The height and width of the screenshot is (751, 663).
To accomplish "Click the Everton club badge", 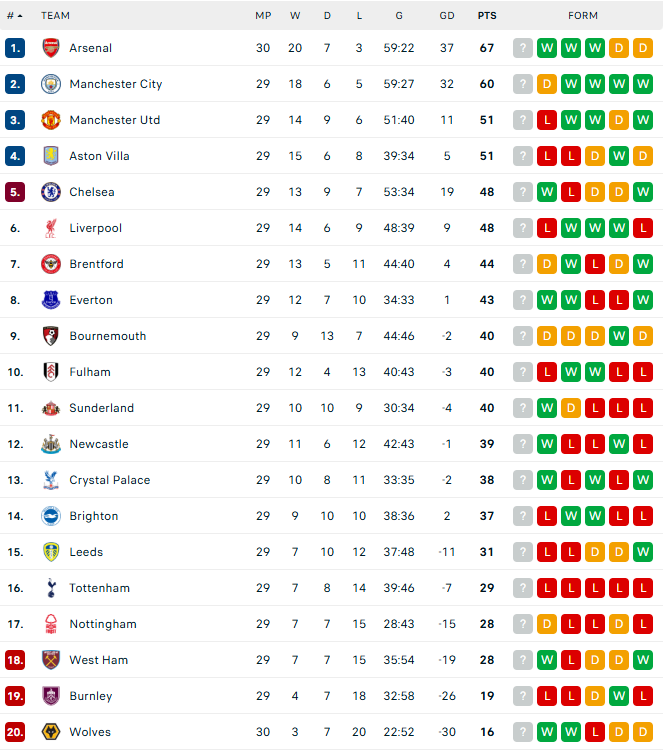I will [51, 300].
